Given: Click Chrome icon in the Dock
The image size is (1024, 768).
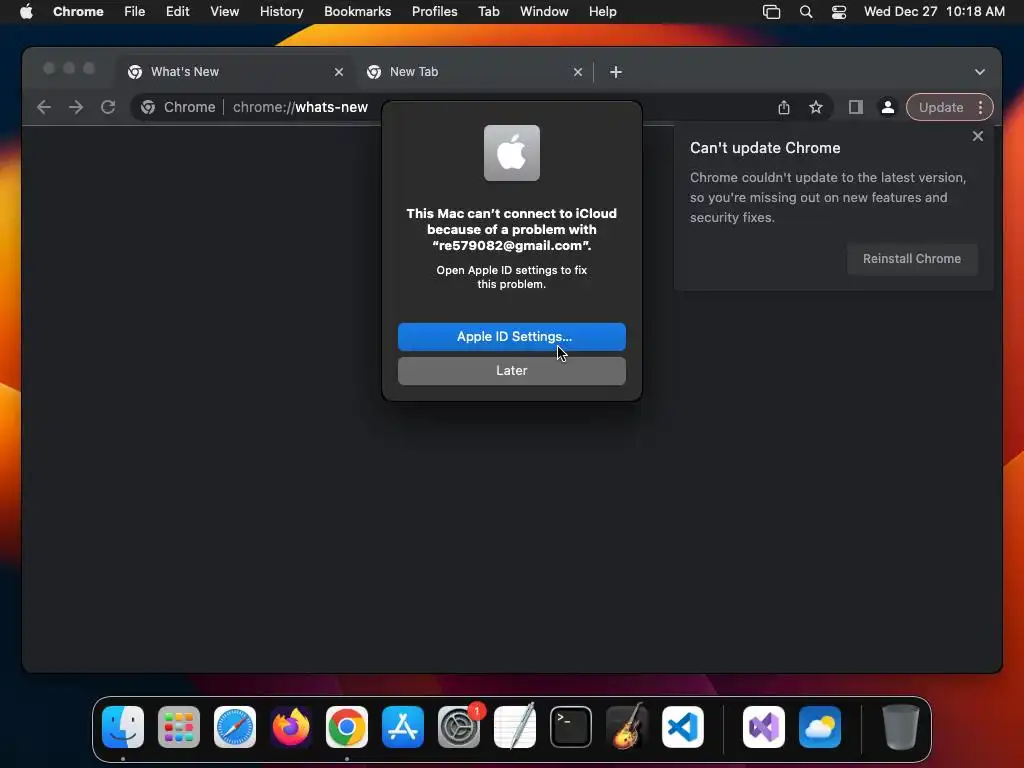Looking at the screenshot, I should 347,727.
